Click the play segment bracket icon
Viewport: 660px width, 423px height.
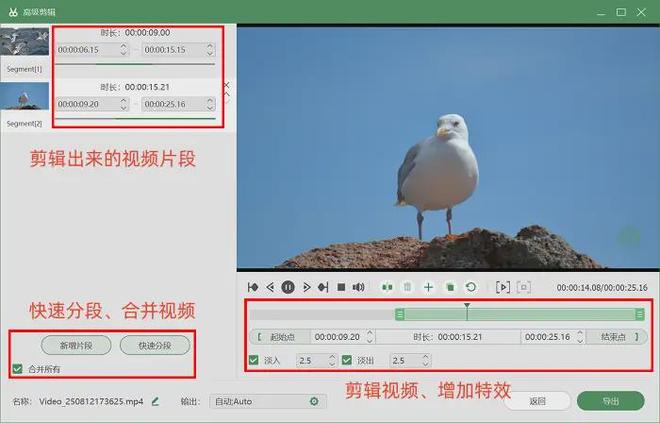[503, 287]
